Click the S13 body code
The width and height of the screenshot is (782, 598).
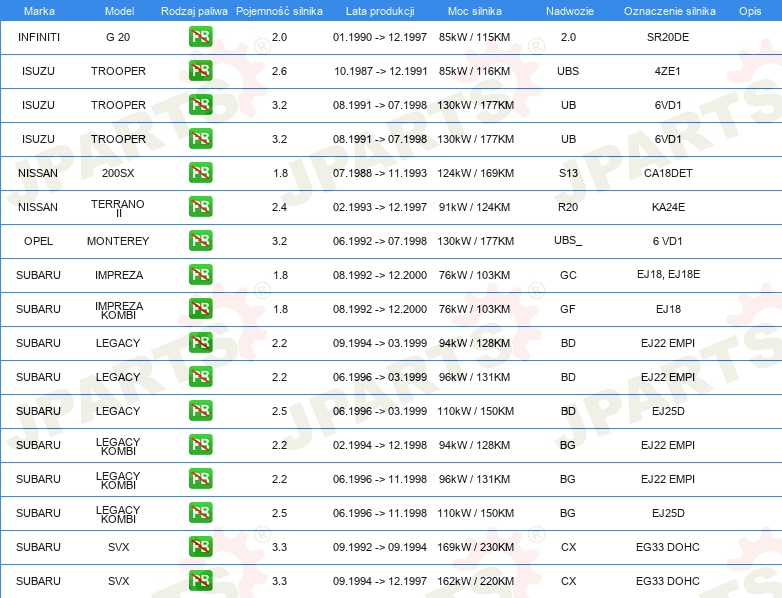pos(568,173)
